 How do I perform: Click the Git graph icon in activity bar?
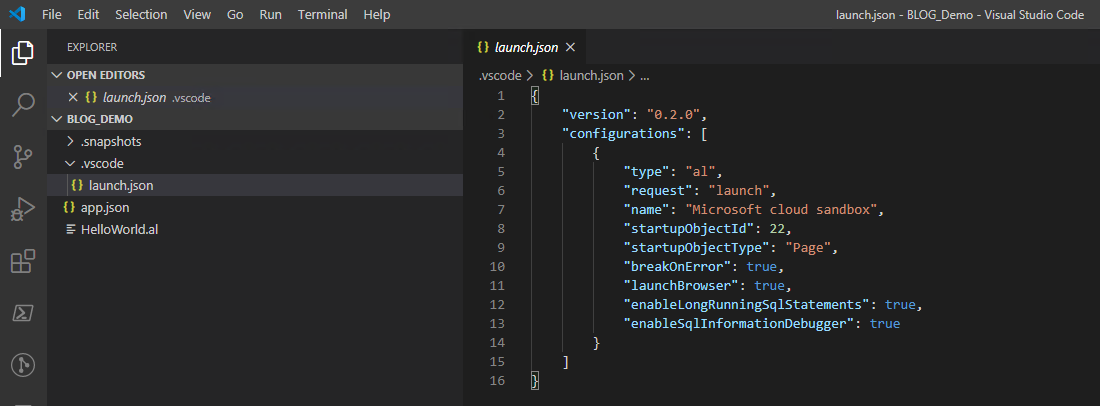coord(22,366)
